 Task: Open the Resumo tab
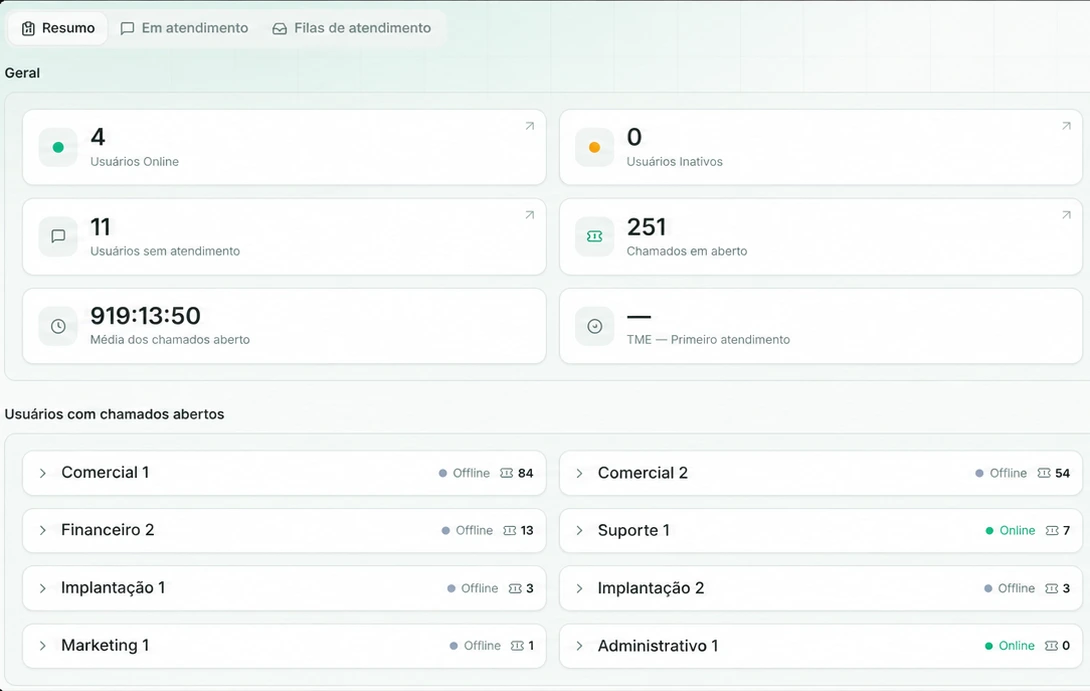58,29
